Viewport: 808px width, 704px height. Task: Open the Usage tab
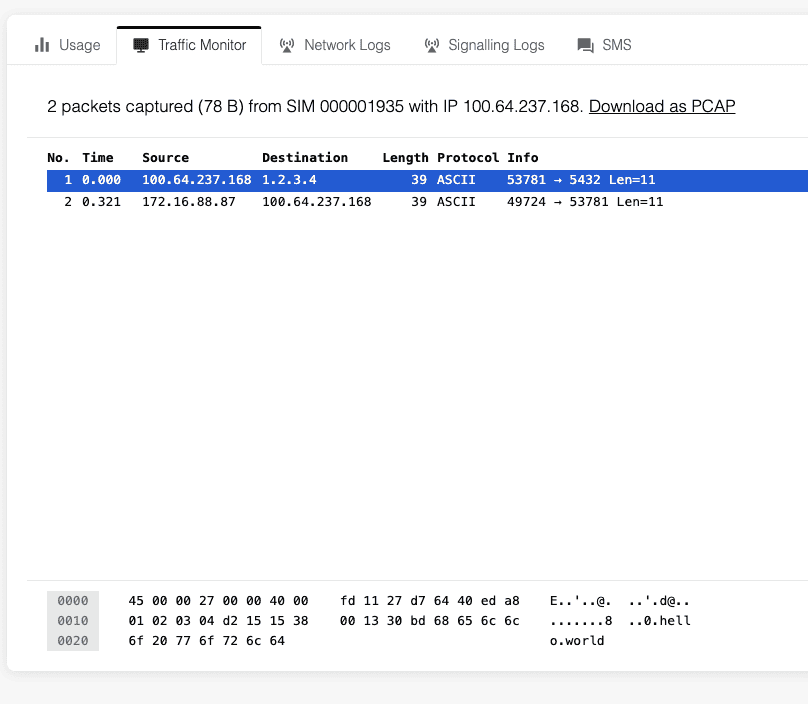(x=67, y=45)
